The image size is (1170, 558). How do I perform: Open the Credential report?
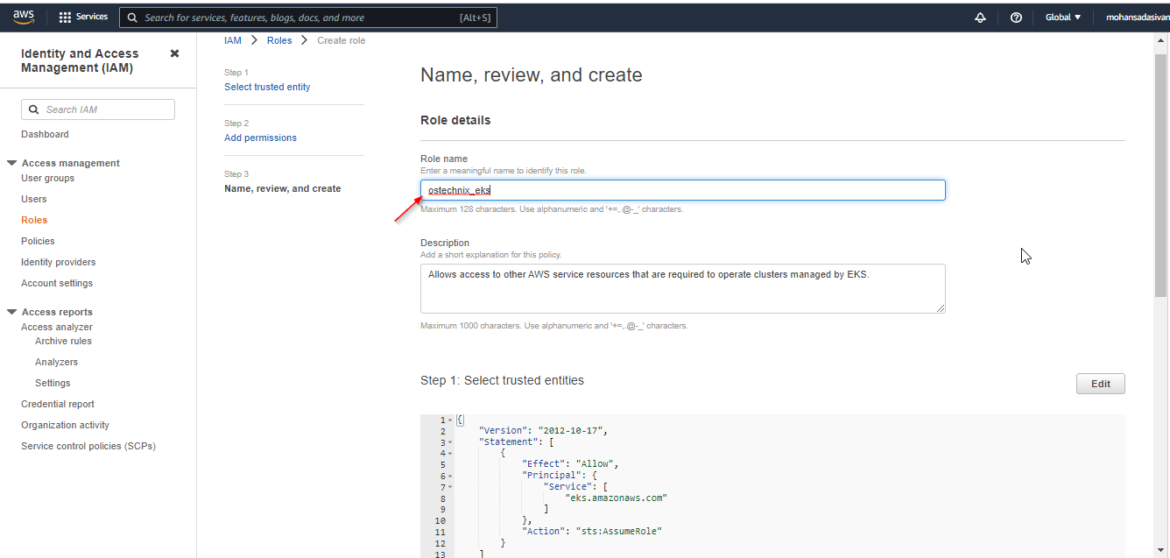click(57, 404)
